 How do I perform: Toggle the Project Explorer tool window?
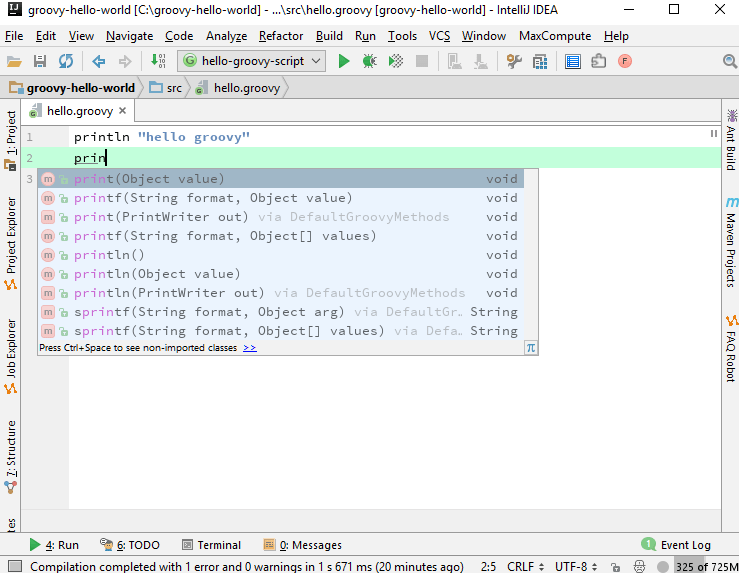(x=10, y=243)
